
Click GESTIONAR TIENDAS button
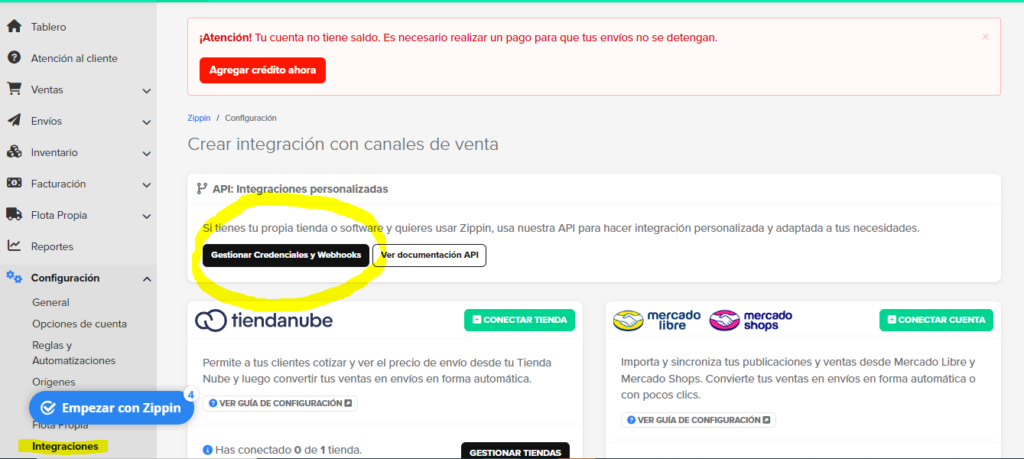point(515,452)
